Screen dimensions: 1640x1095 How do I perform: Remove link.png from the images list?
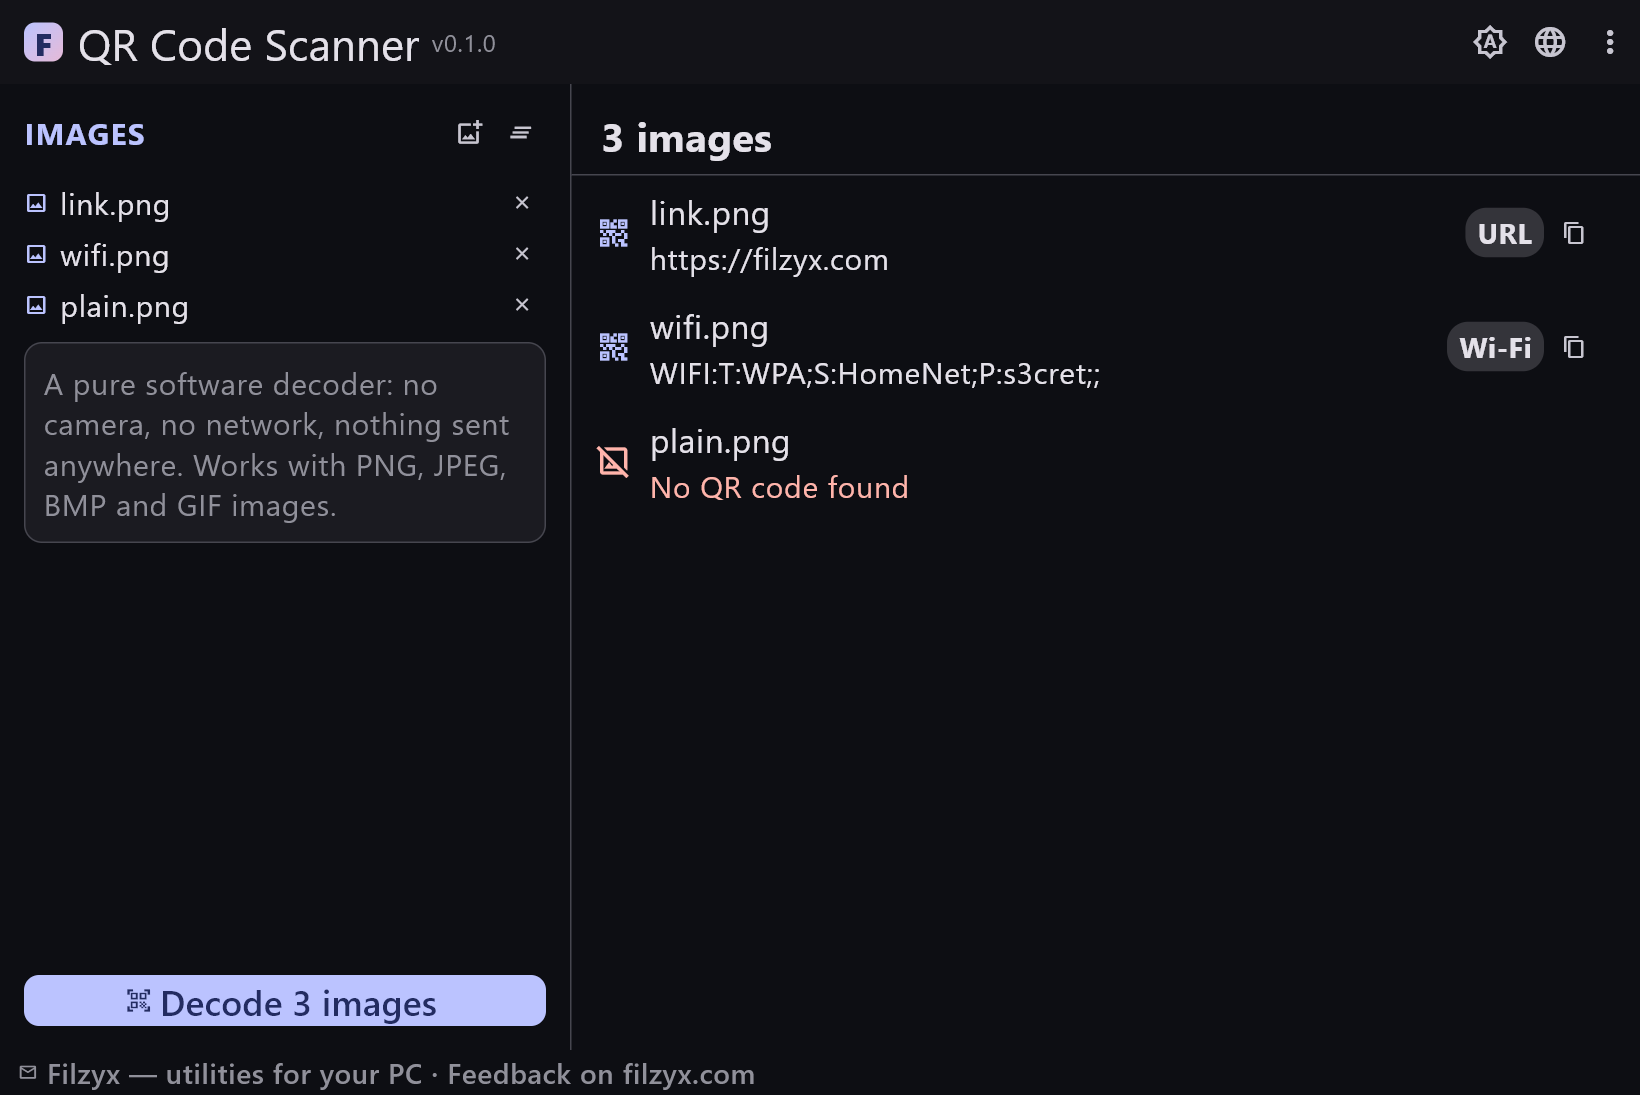click(522, 203)
